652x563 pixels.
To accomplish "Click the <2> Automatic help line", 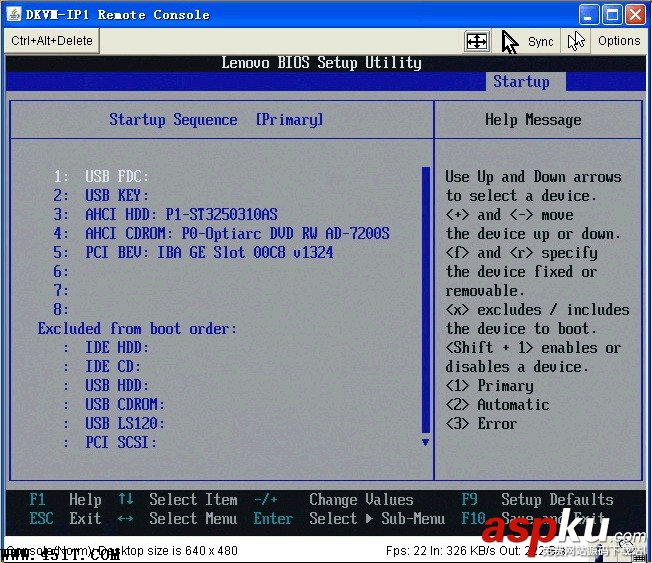I will coord(497,405).
